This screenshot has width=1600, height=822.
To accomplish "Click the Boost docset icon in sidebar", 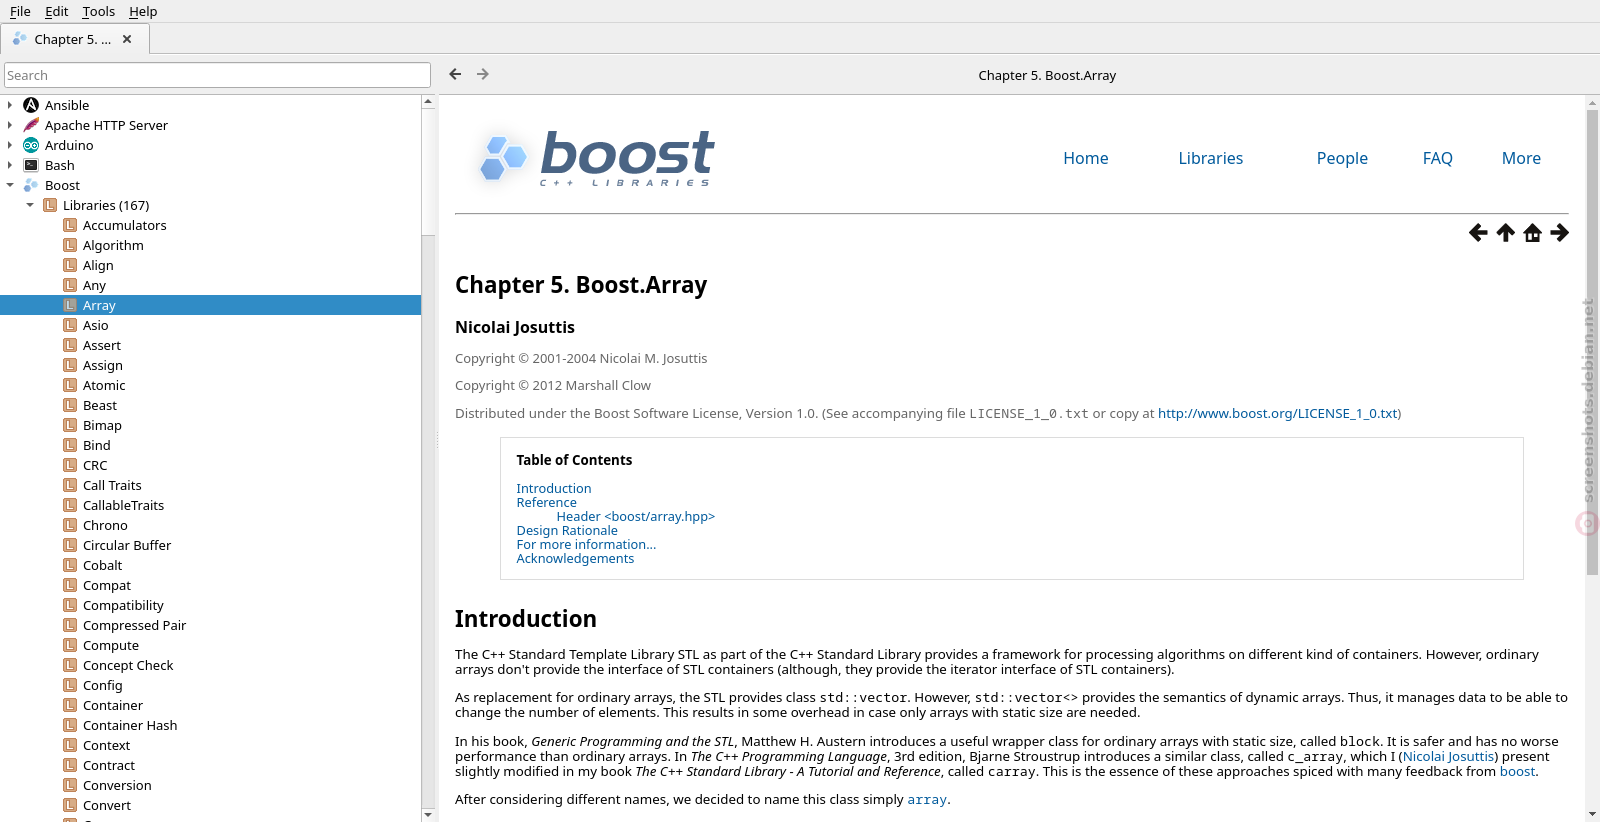I will (x=31, y=185).
